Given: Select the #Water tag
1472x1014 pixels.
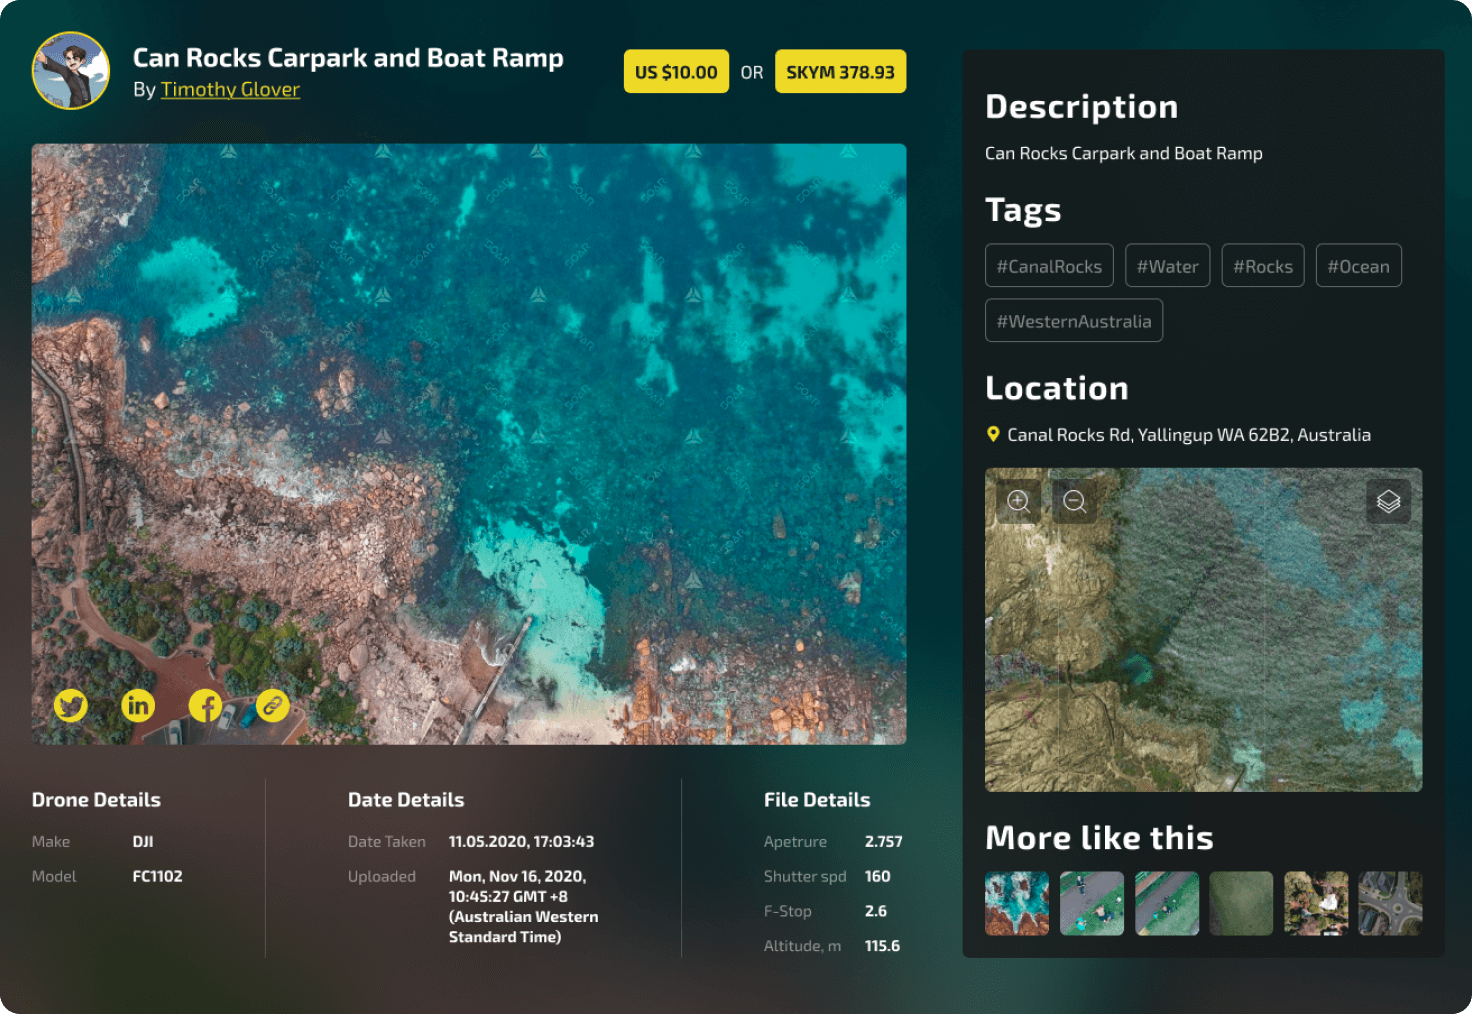Looking at the screenshot, I should [1167, 266].
